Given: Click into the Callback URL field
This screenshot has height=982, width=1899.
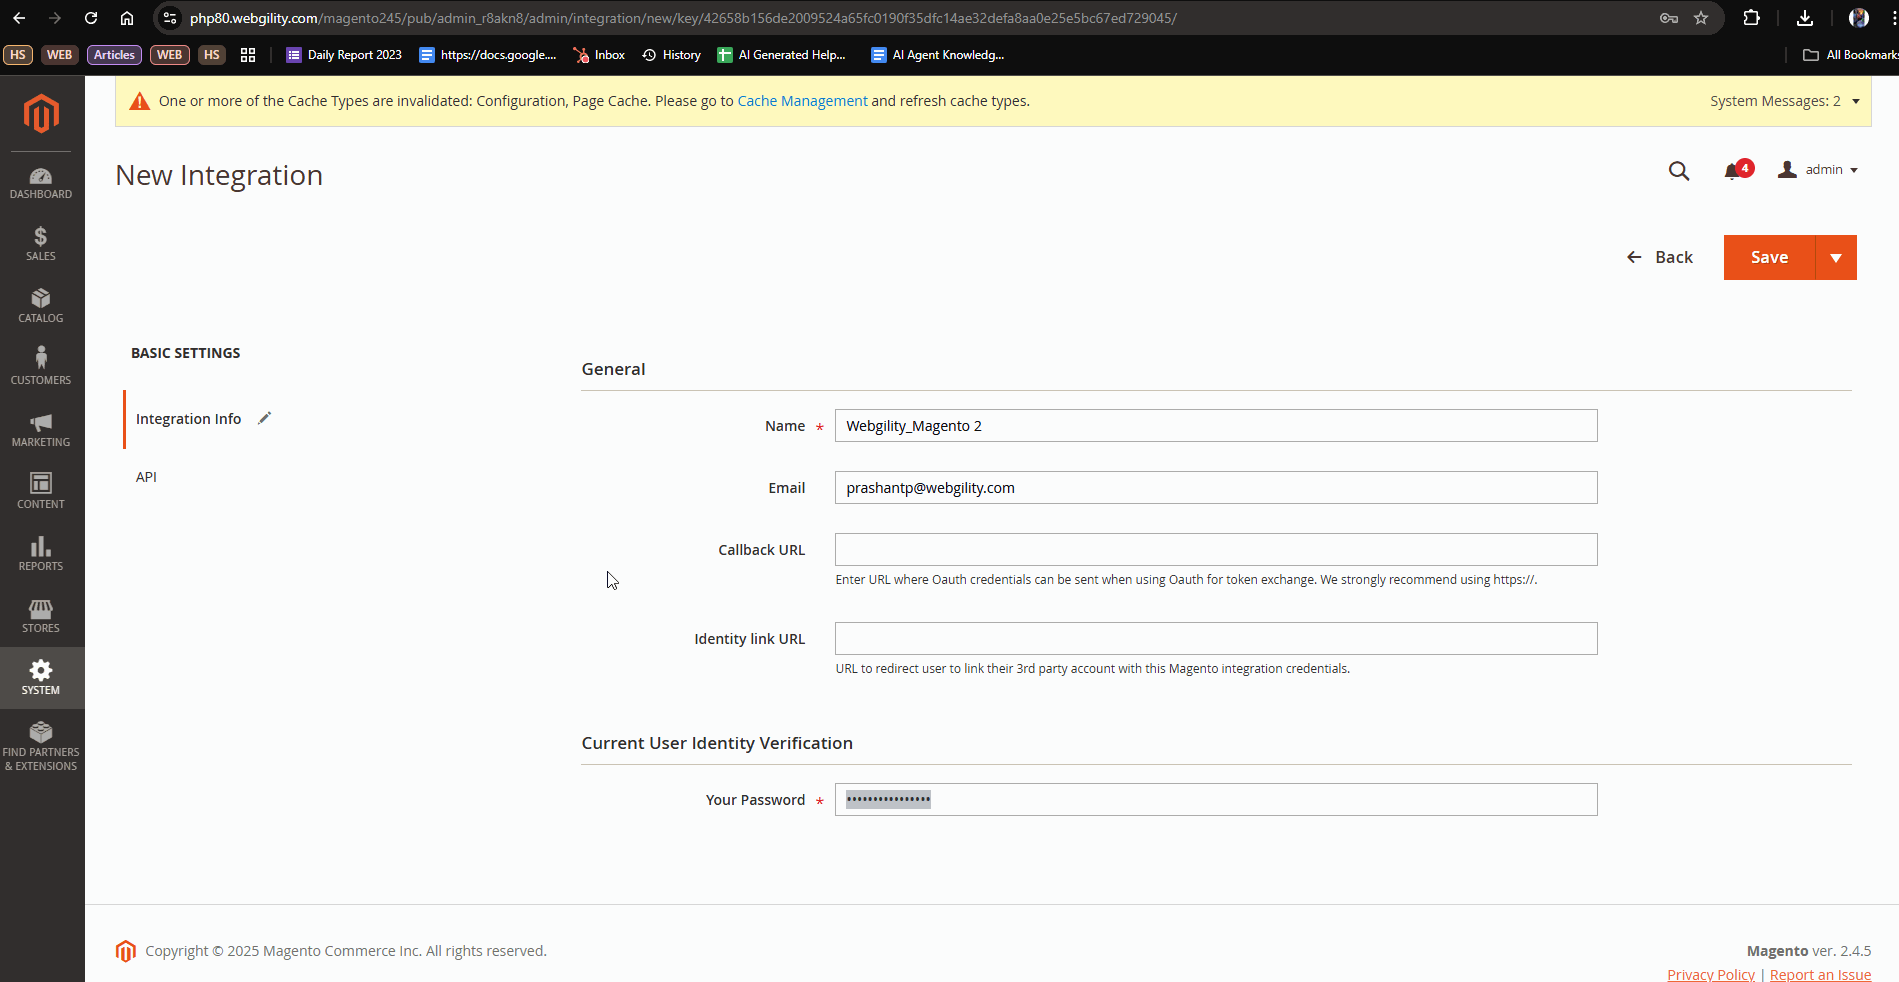Looking at the screenshot, I should pyautogui.click(x=1215, y=550).
